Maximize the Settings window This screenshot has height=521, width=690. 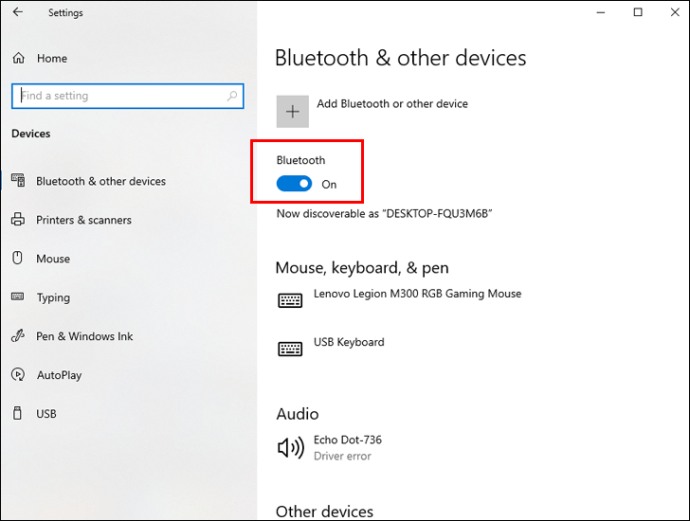point(638,12)
